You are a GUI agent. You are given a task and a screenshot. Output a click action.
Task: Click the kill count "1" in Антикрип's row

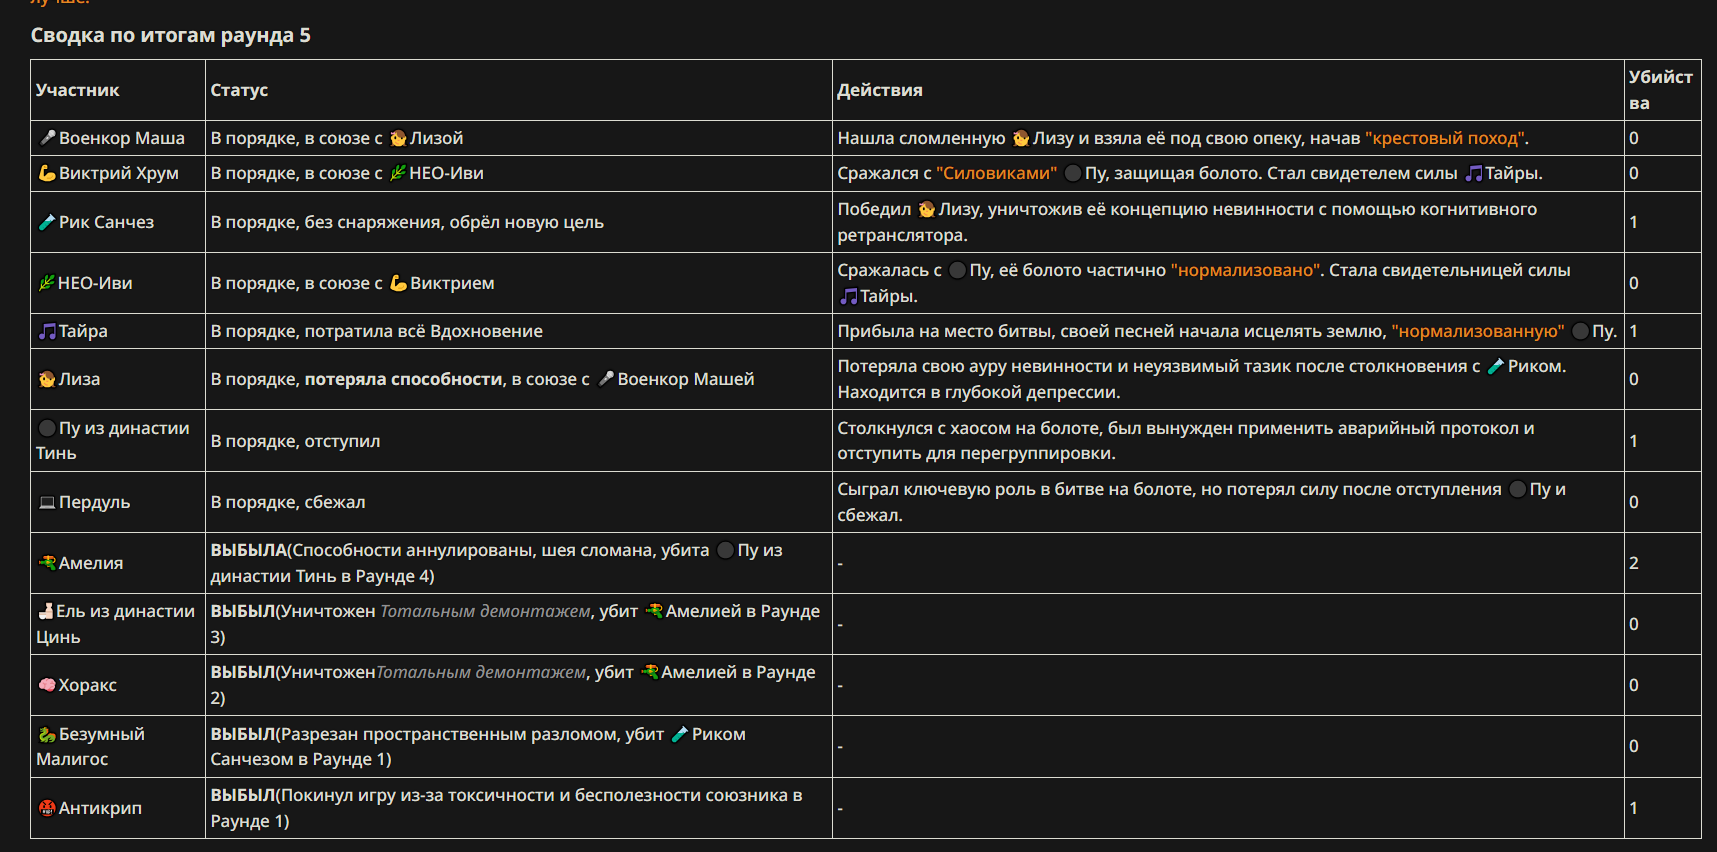coord(1634,808)
